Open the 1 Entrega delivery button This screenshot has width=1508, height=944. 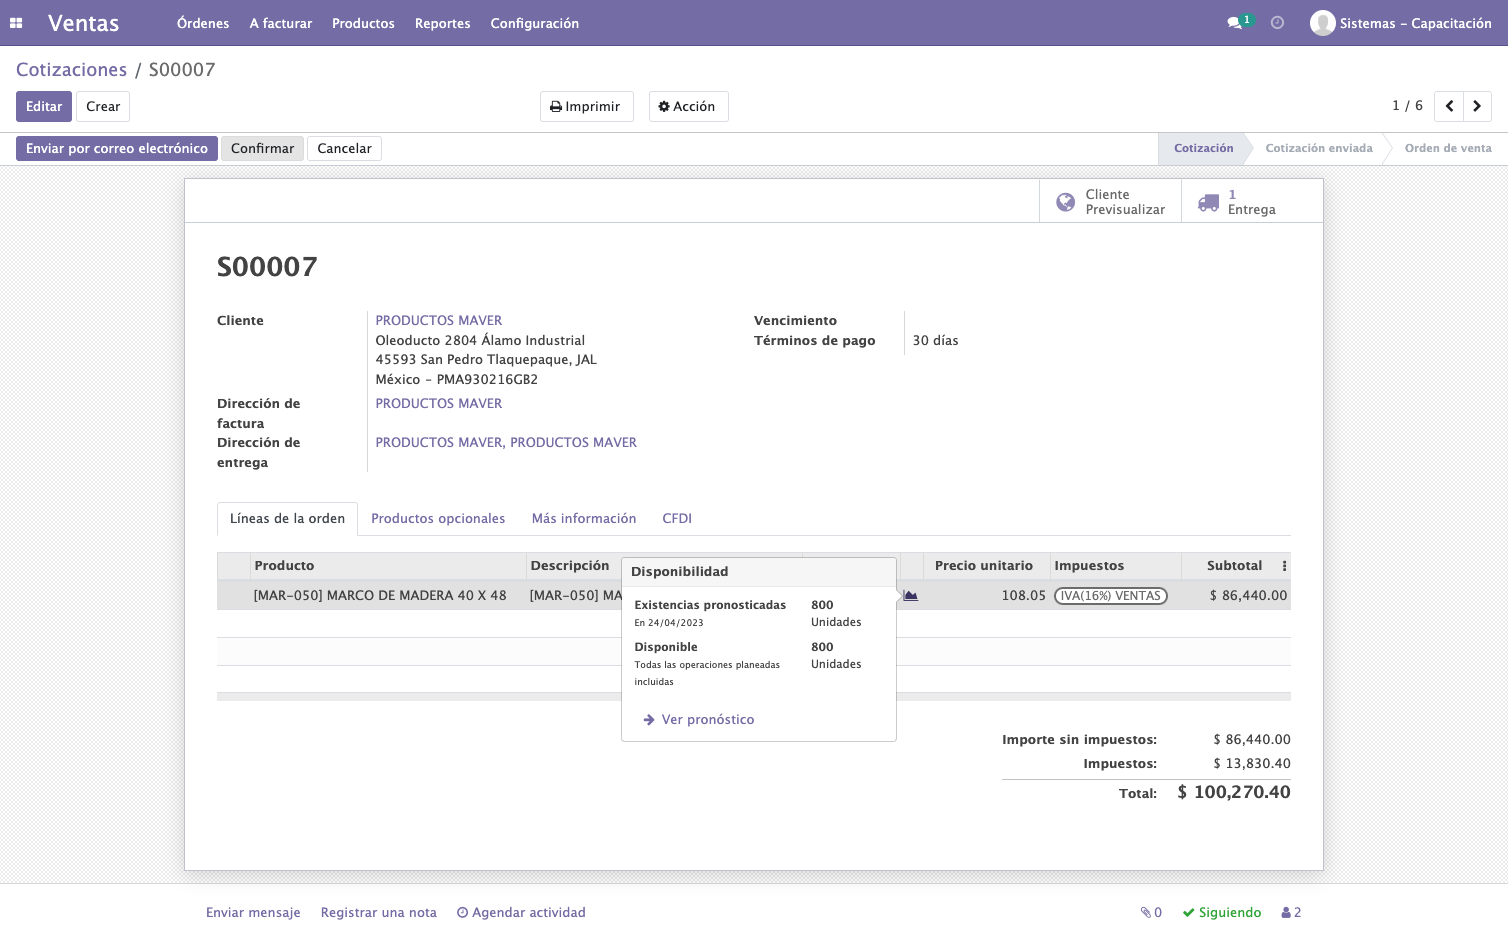(1252, 202)
